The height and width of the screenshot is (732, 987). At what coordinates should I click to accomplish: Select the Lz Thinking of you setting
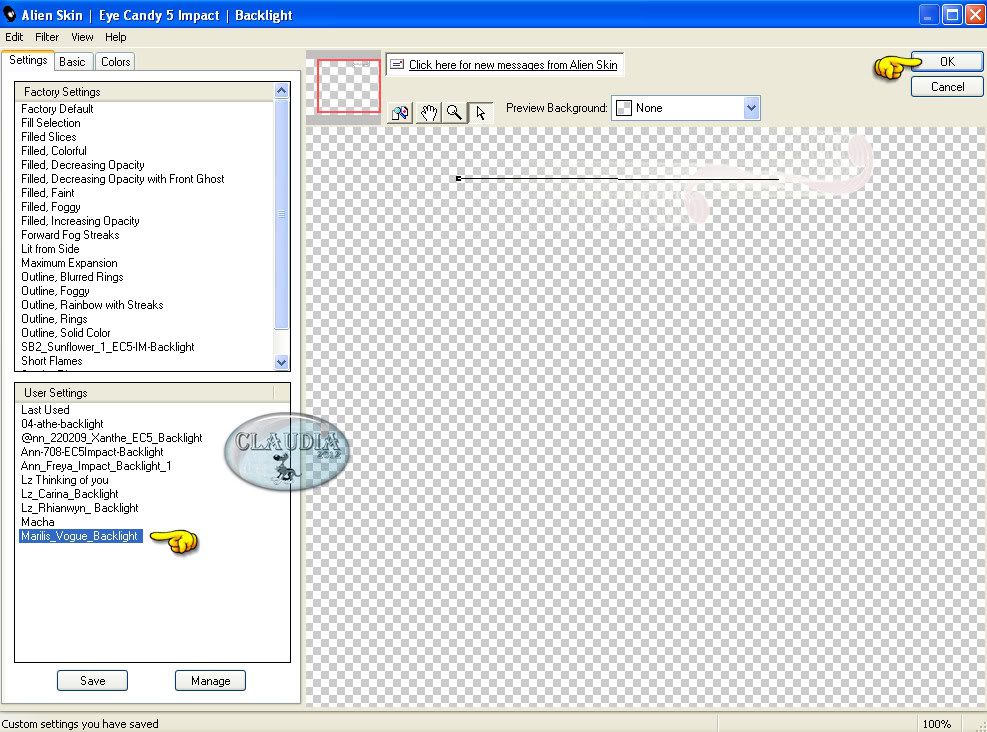point(65,480)
